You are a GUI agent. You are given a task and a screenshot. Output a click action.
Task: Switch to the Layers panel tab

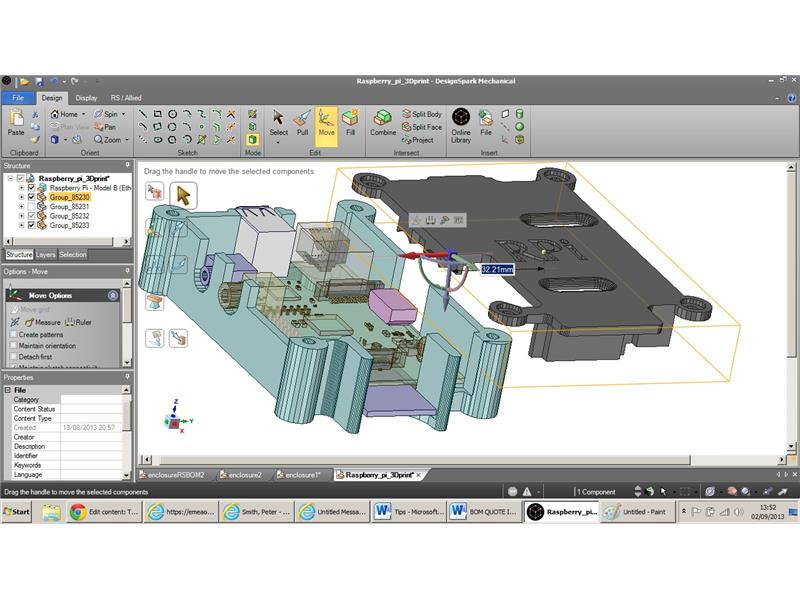point(45,255)
